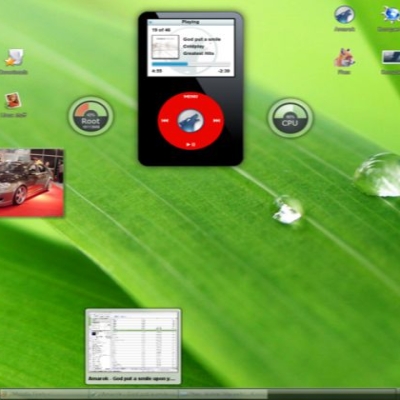
Task: Select the Amarok taskbar window entry
Action: click(x=134, y=394)
